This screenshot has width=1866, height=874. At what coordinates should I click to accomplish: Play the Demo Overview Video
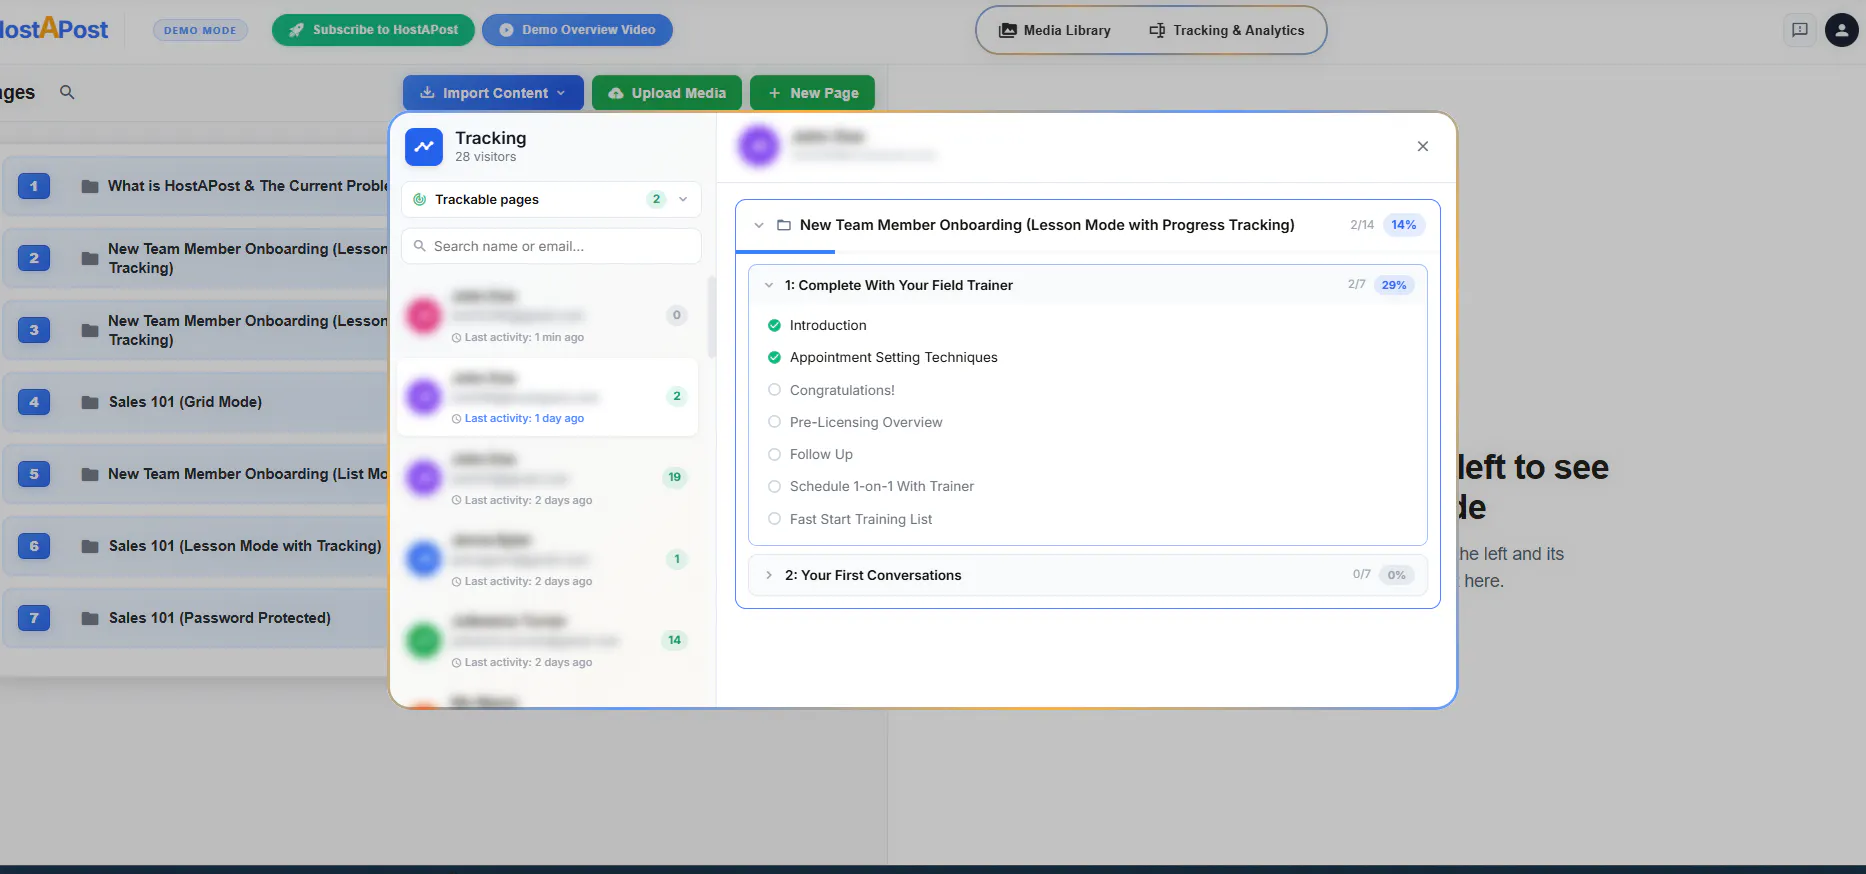pos(577,30)
